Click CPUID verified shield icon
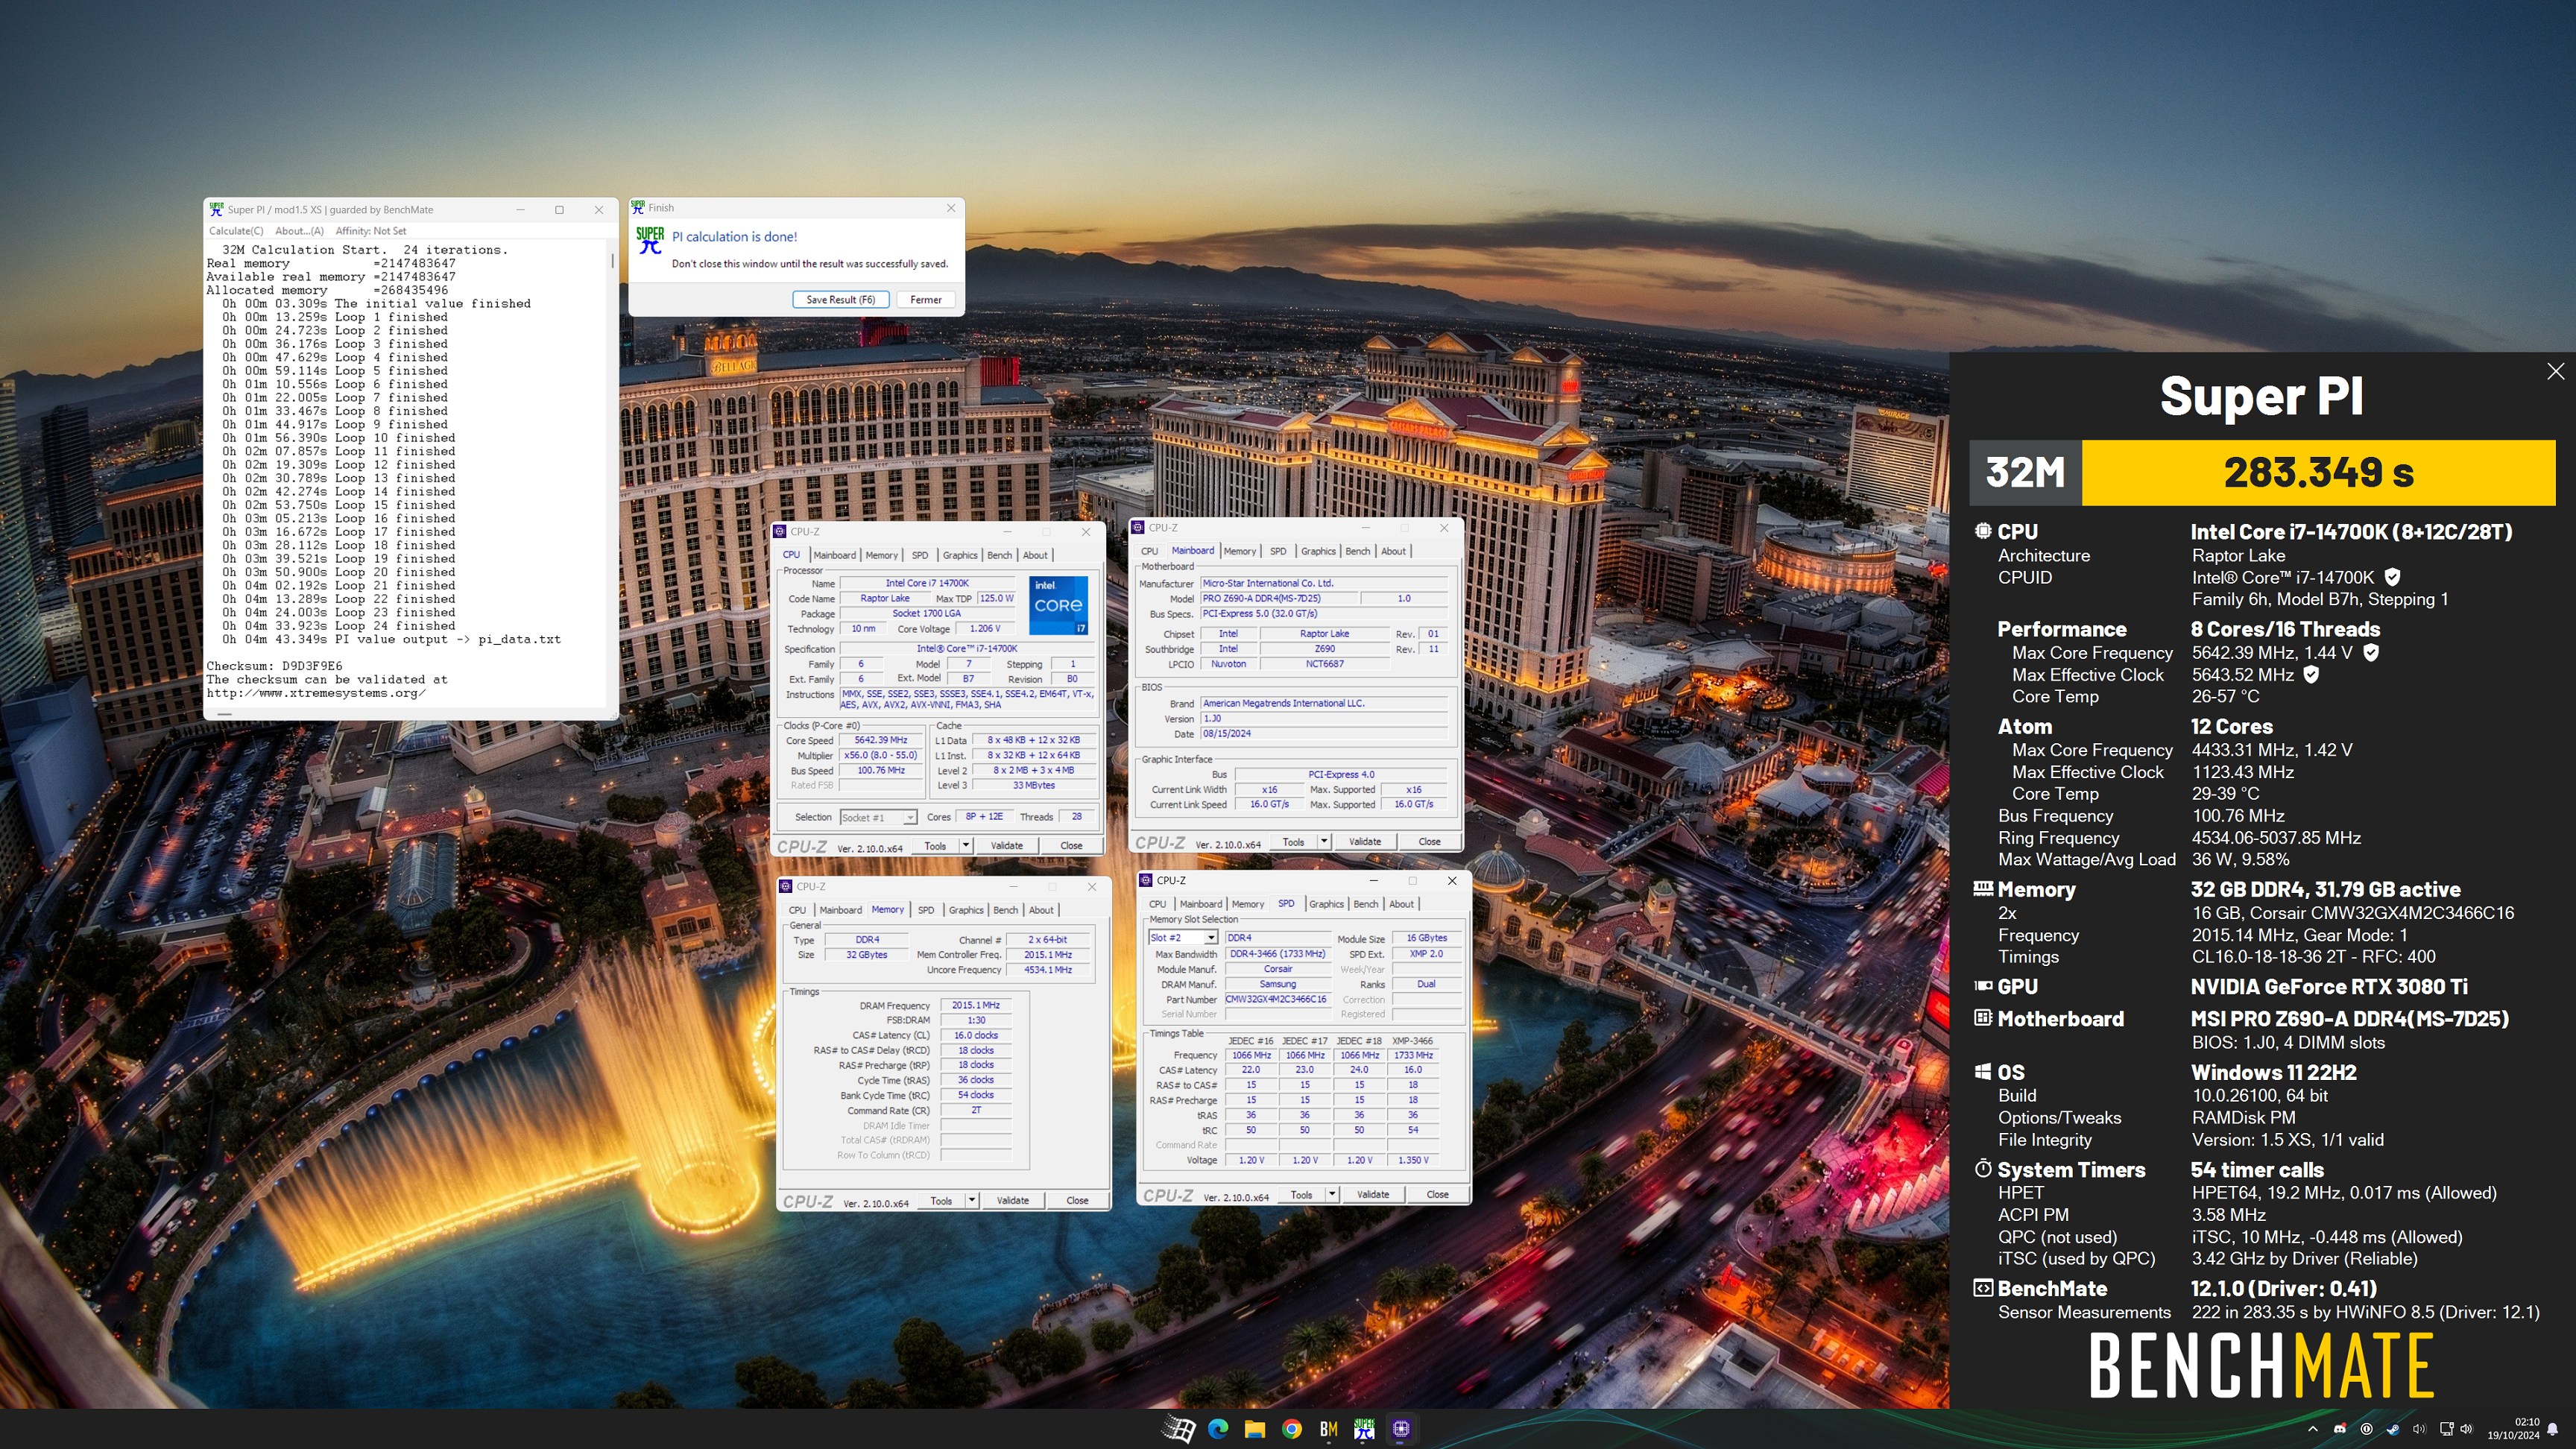The image size is (2576, 1449). coord(2392,577)
